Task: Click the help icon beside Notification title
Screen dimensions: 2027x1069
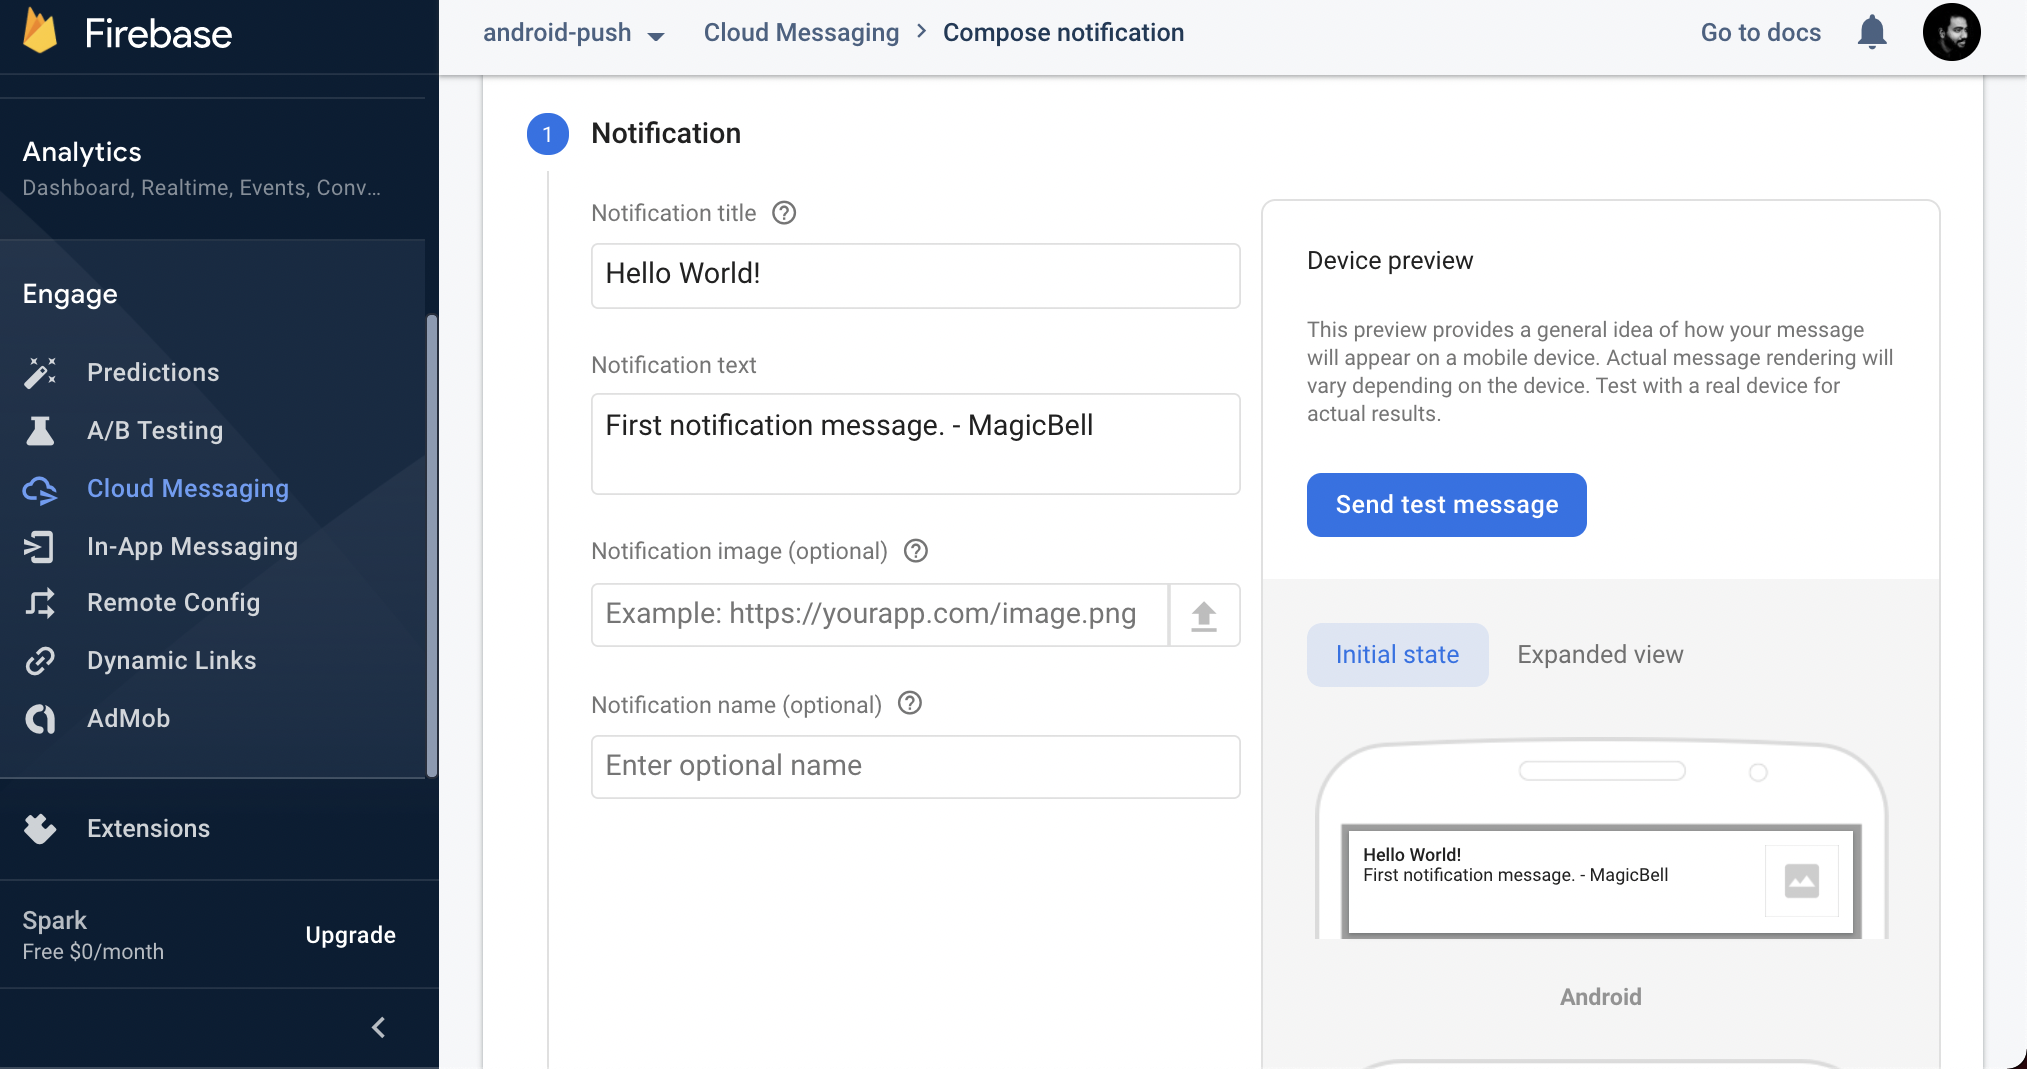Action: click(x=784, y=213)
